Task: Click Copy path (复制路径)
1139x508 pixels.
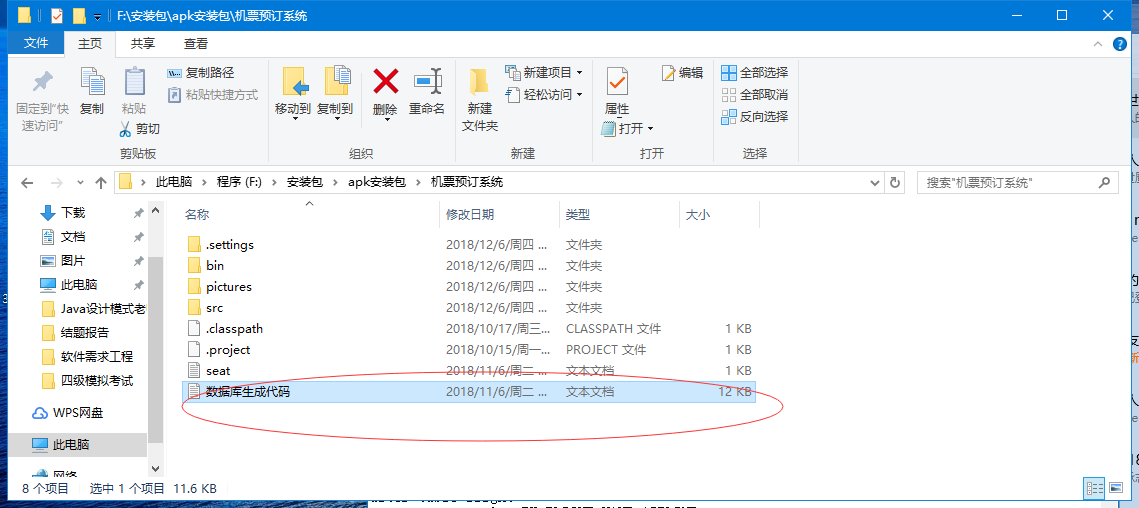Action: [x=200, y=73]
